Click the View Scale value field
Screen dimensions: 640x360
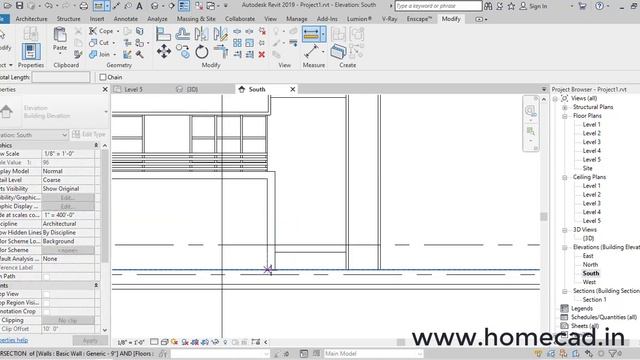[68, 154]
